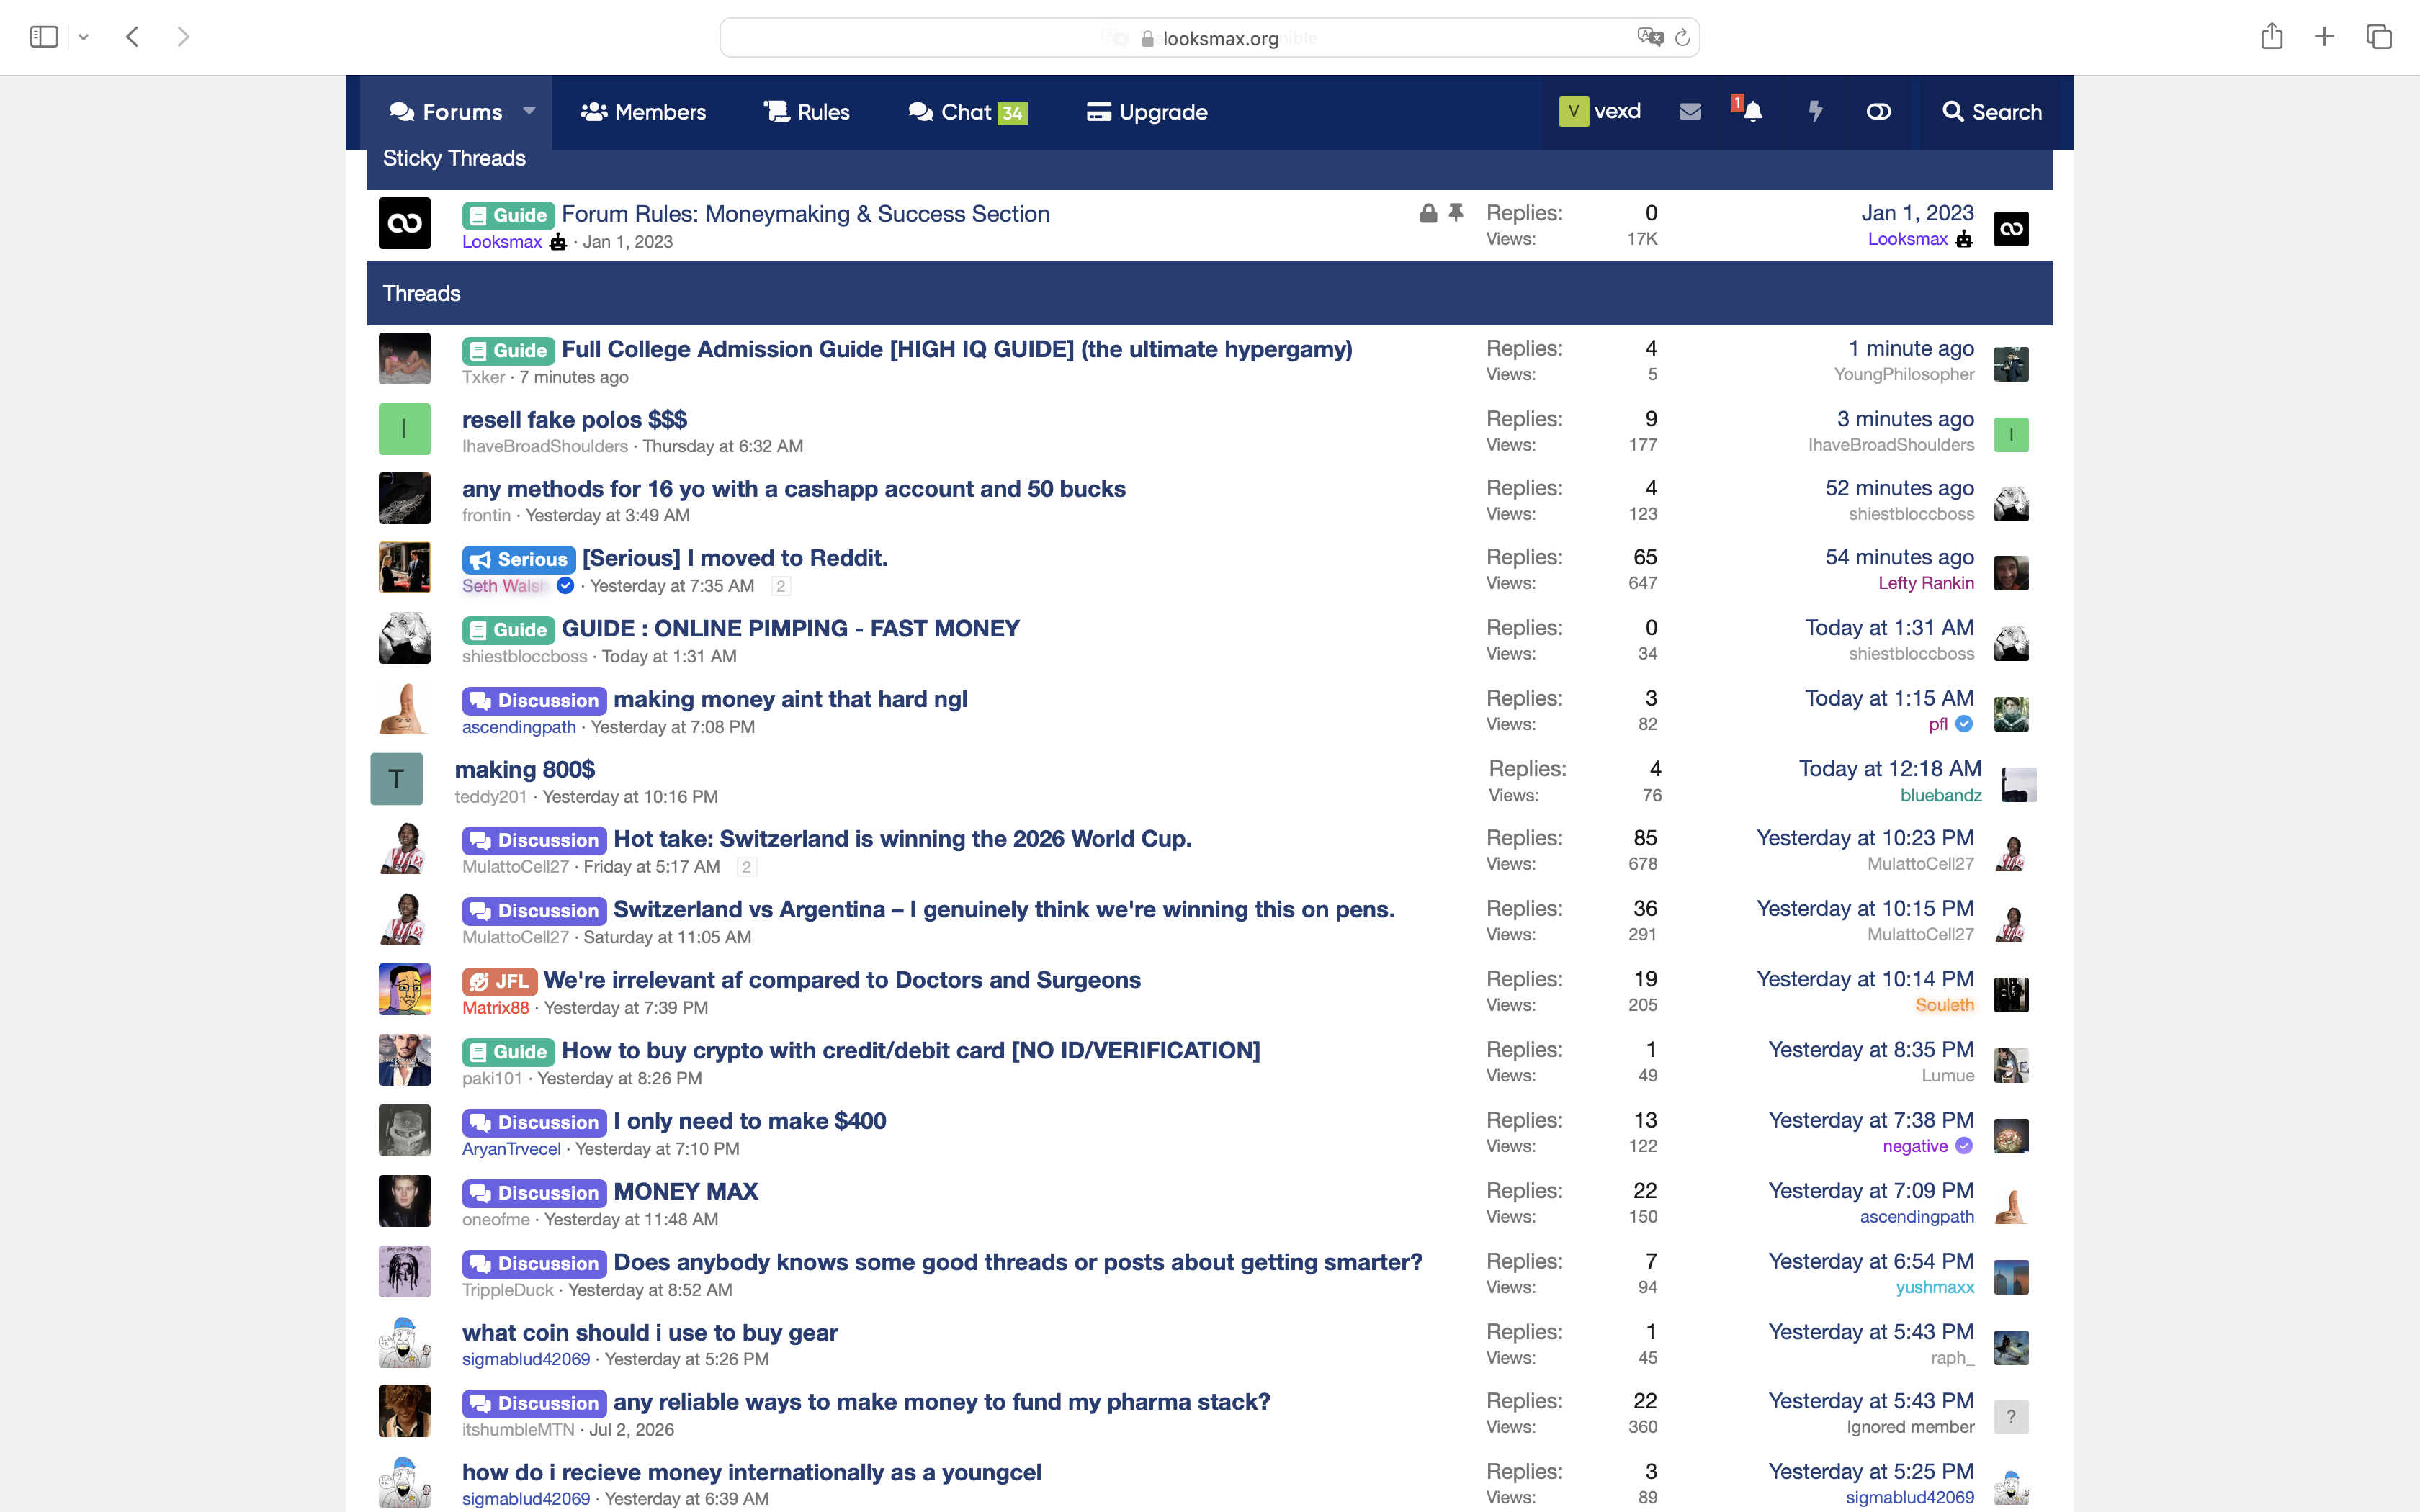Click the looksmax.org address bar
Screen dimensions: 2420x1512
pyautogui.click(x=1209, y=38)
